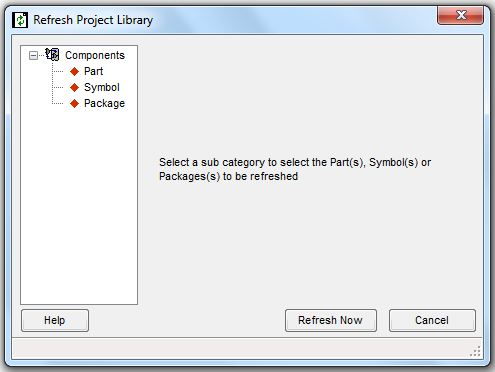Open Help for this dialog
Screen dimensions: 495x372
(55, 320)
